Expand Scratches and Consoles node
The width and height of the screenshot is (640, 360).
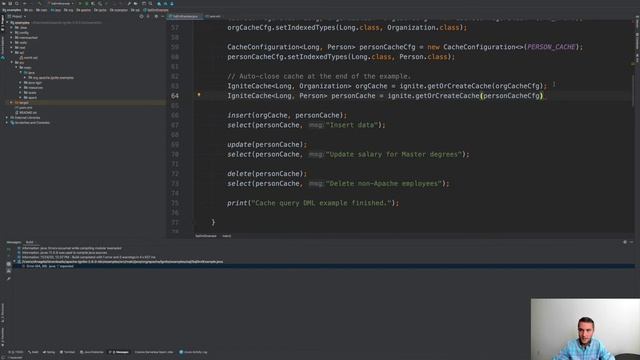click(x=7, y=122)
